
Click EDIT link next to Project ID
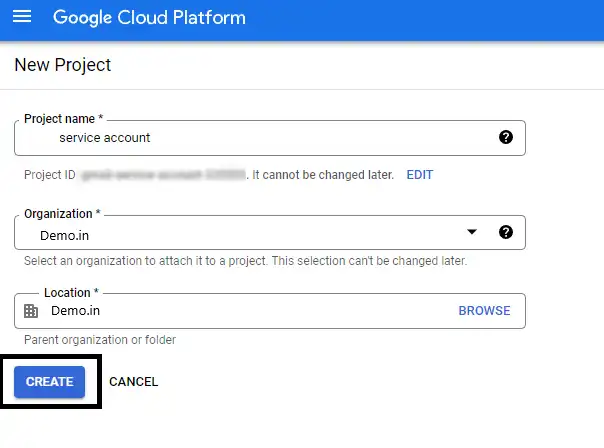(420, 175)
